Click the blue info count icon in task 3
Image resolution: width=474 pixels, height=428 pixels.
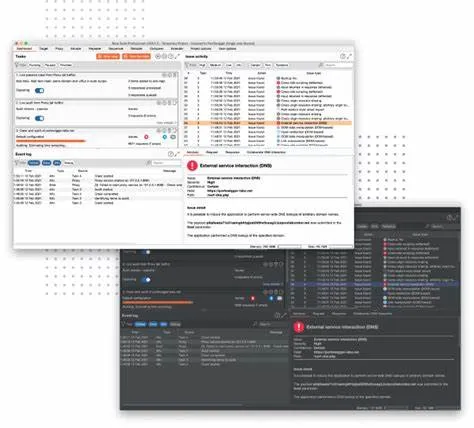coord(165,137)
